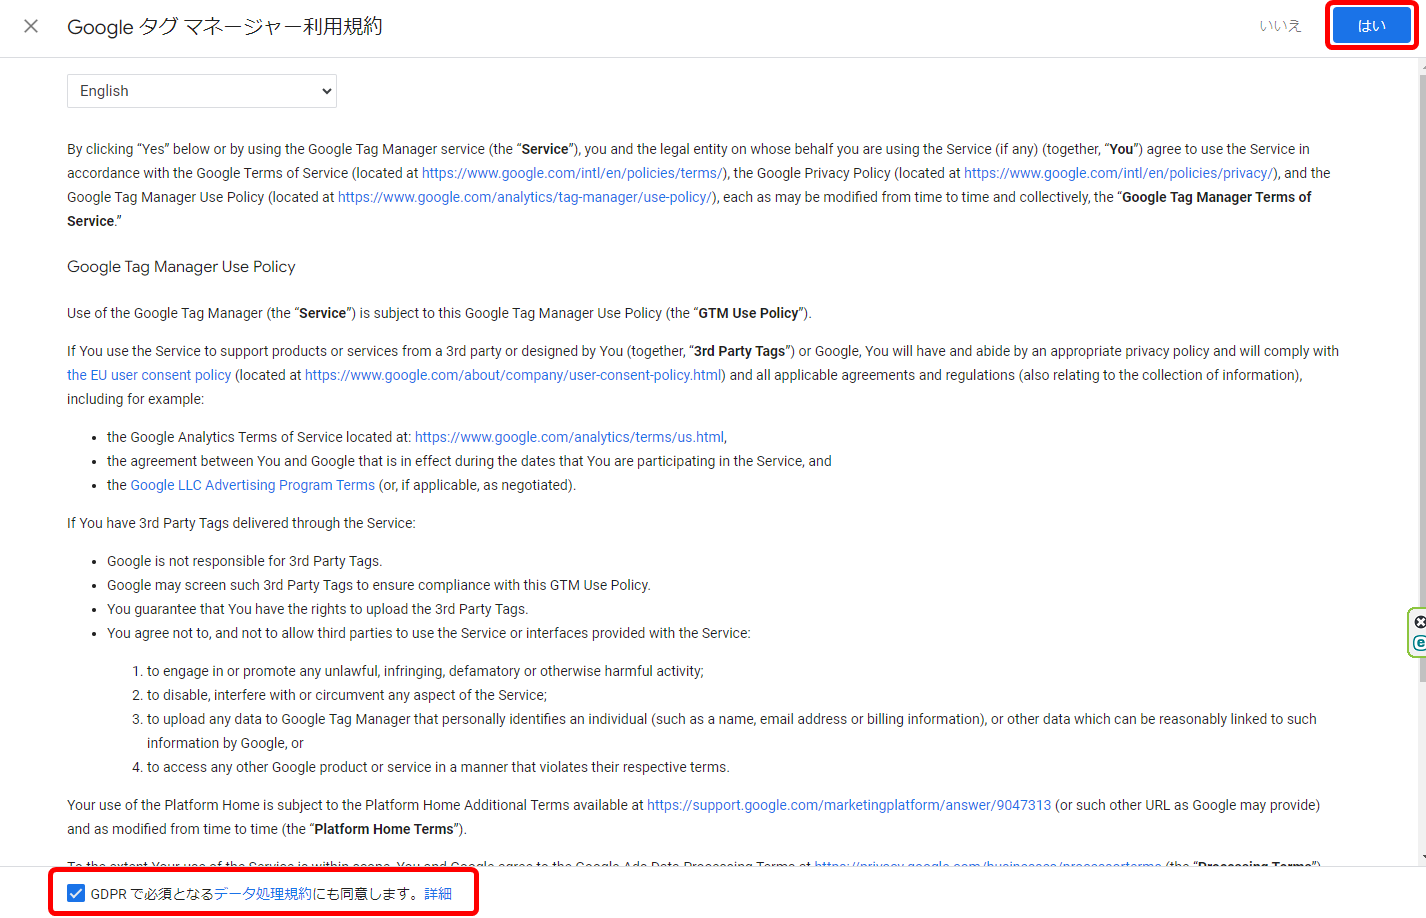Open 'the EU user consent policy' link
This screenshot has height=918, width=1426.
(149, 375)
